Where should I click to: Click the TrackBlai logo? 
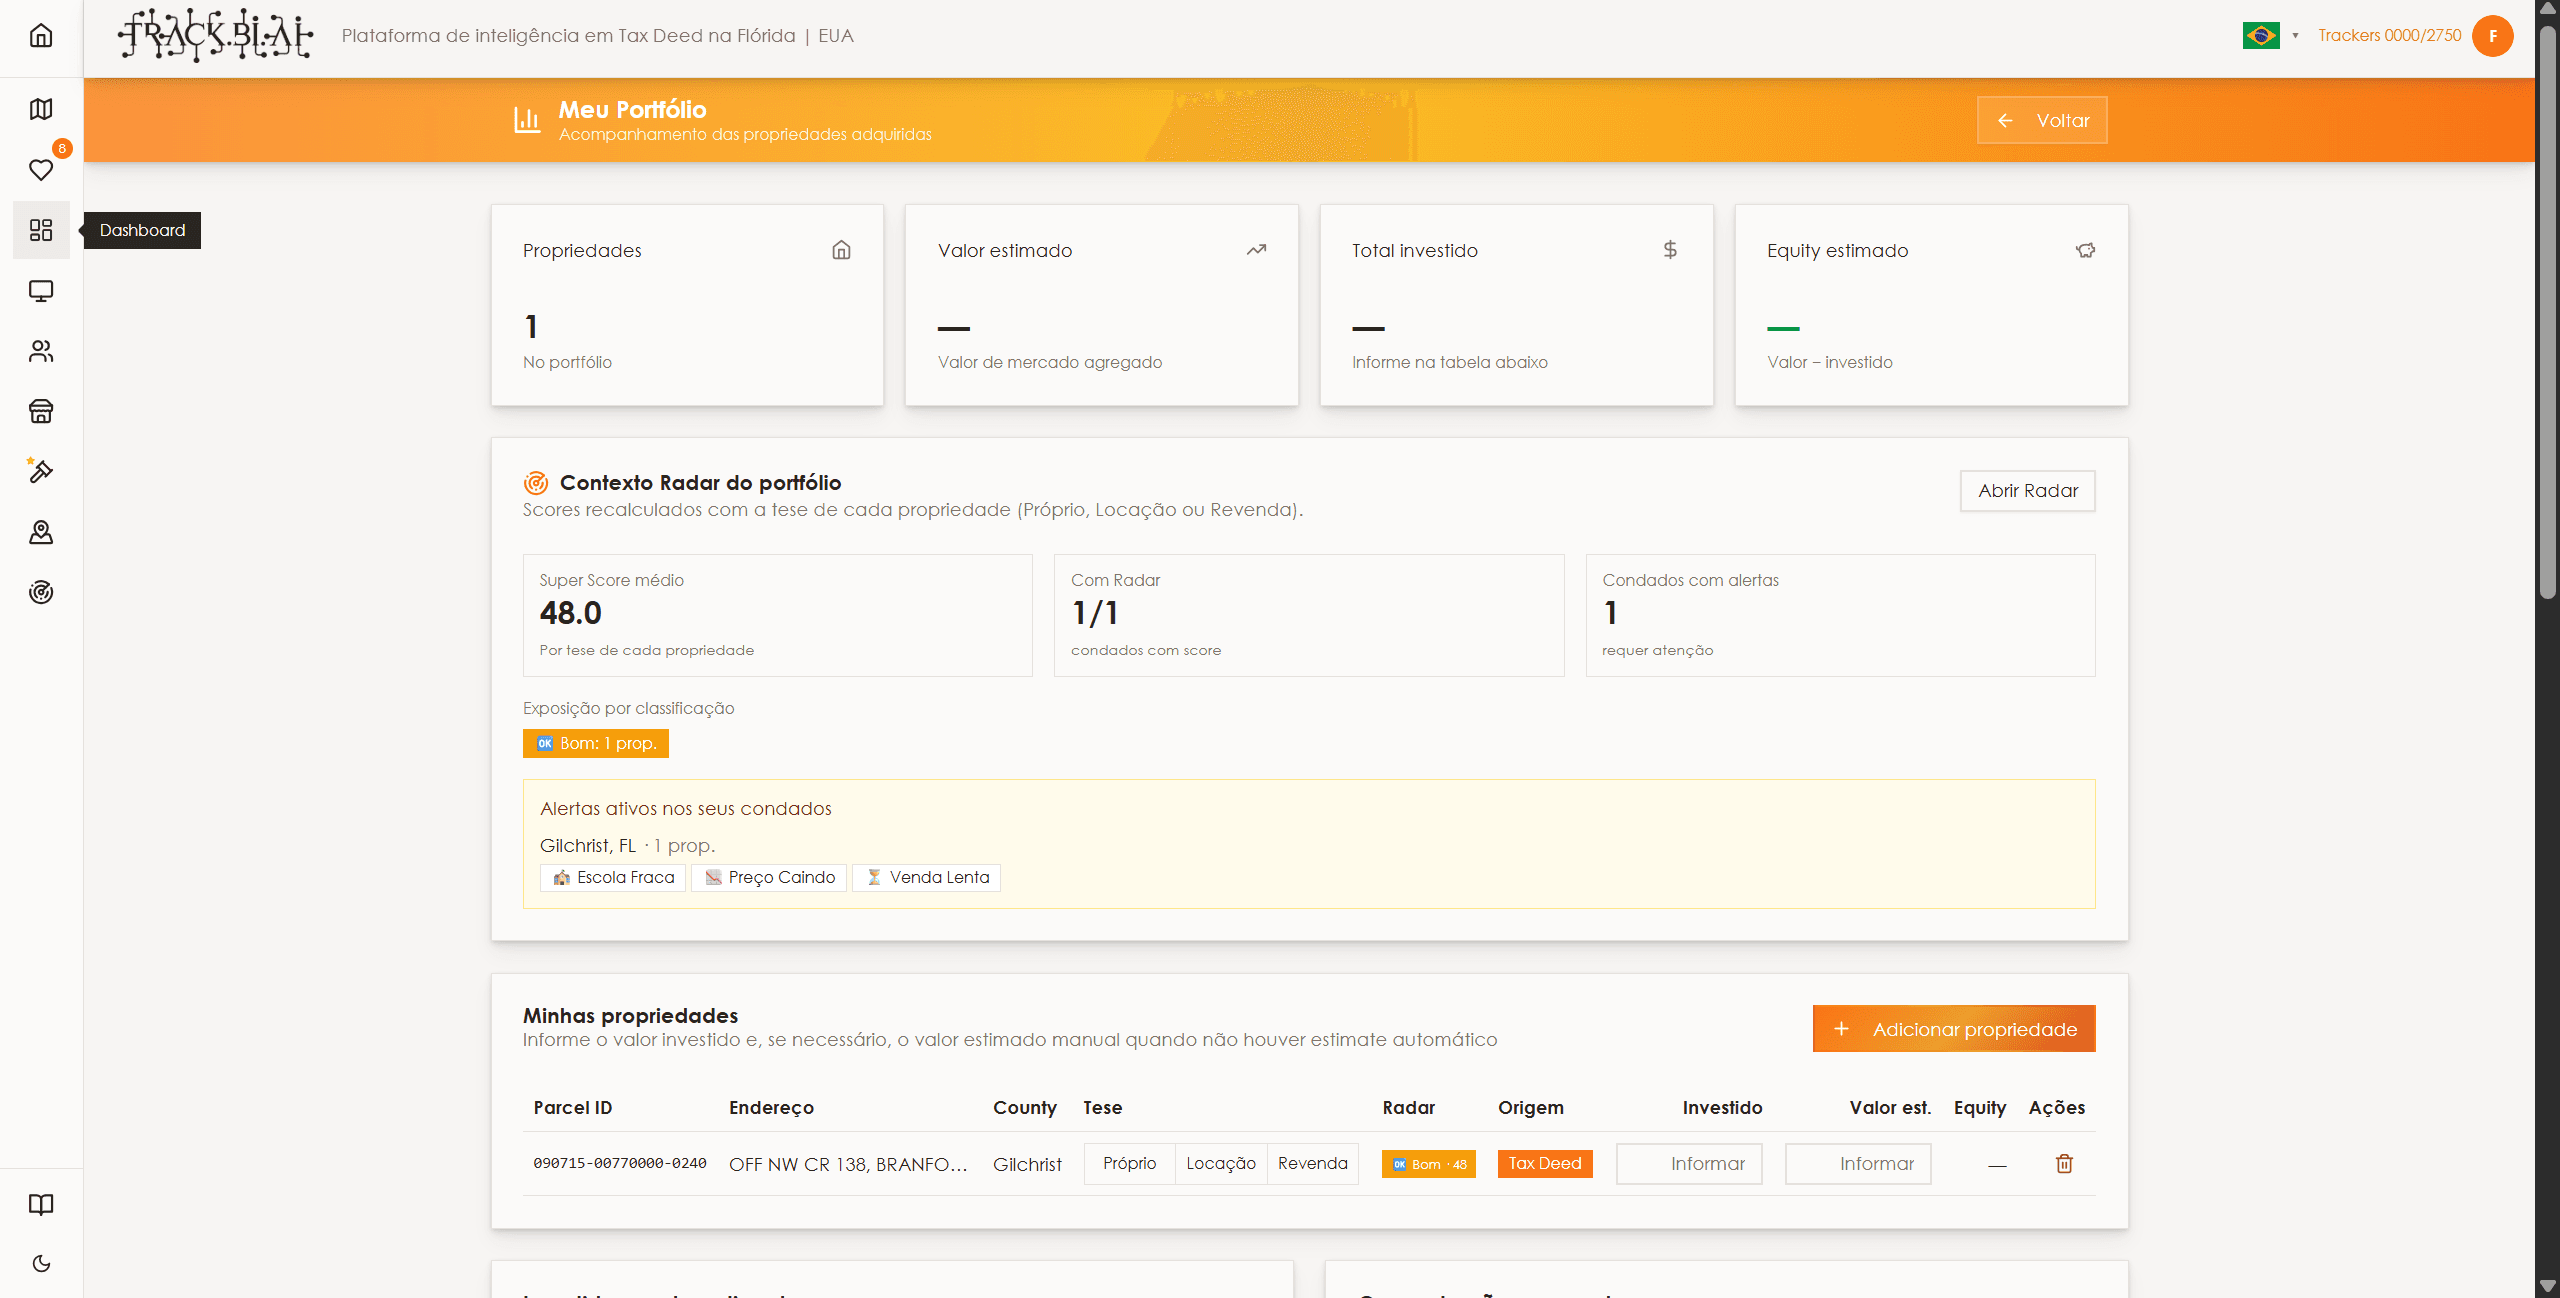(x=216, y=36)
